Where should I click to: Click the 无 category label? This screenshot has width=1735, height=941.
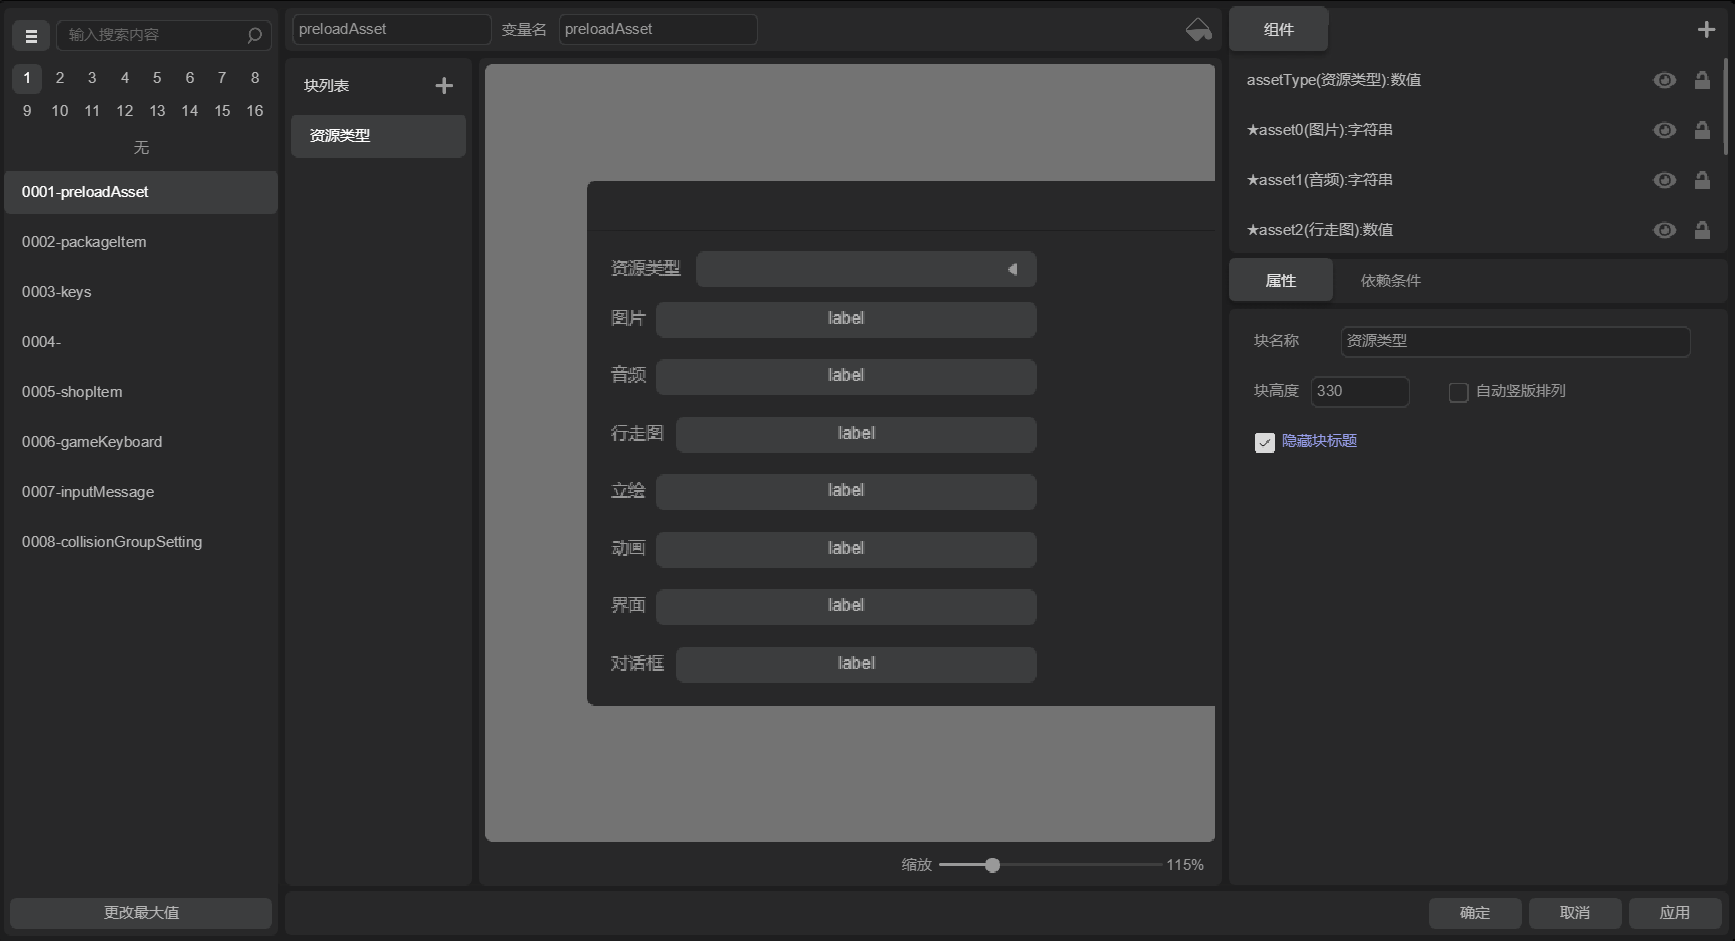141,148
